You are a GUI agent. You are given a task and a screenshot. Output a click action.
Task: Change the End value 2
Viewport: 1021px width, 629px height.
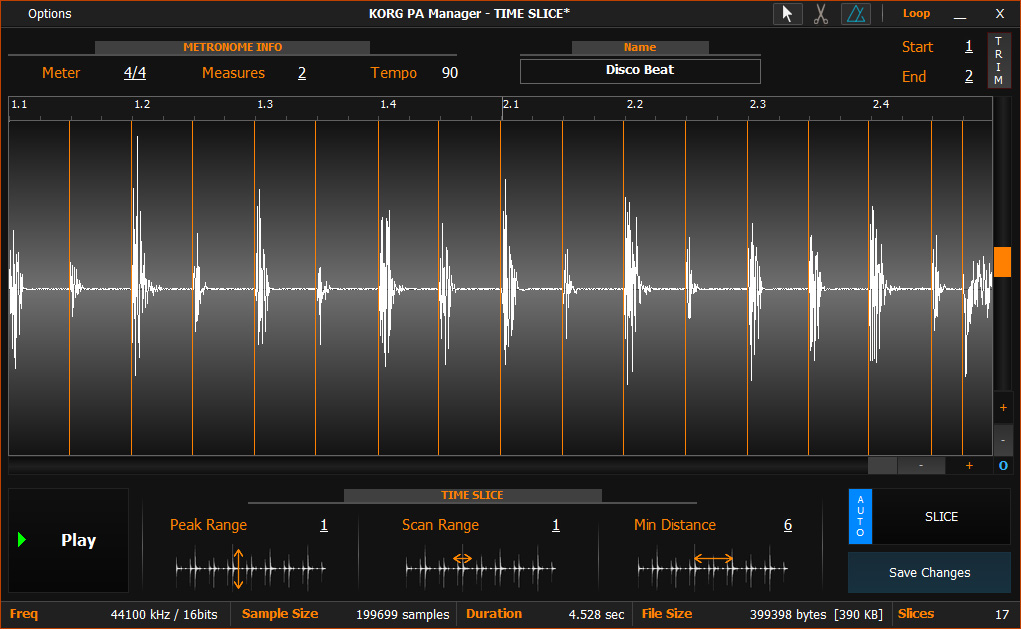pos(969,77)
